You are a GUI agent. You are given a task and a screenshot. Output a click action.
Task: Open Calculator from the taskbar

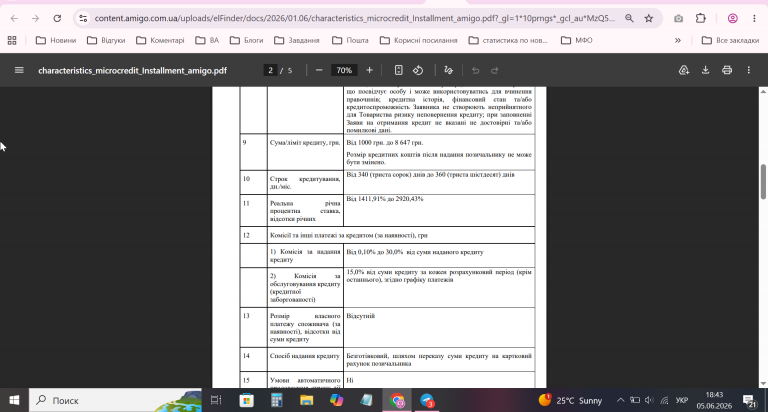coord(277,400)
